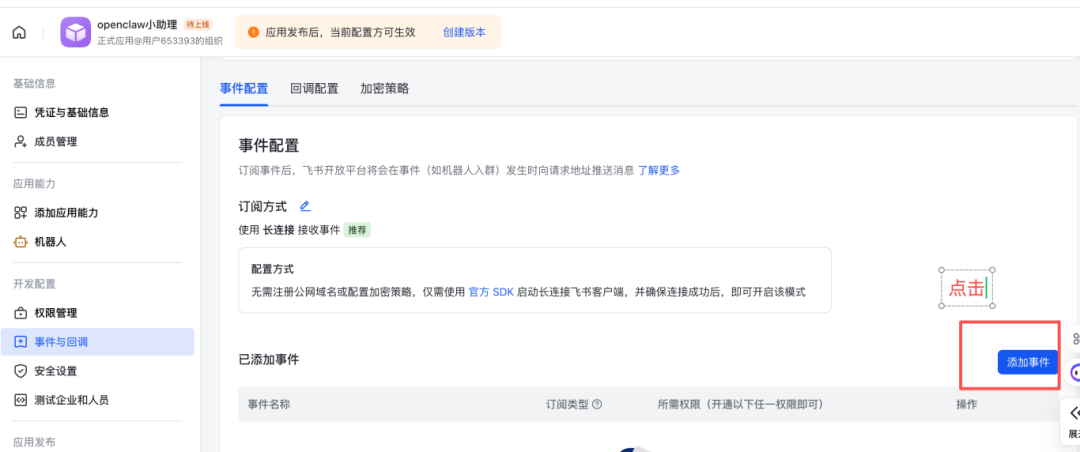Click the 应用能力 sidebar section label

coord(34,184)
